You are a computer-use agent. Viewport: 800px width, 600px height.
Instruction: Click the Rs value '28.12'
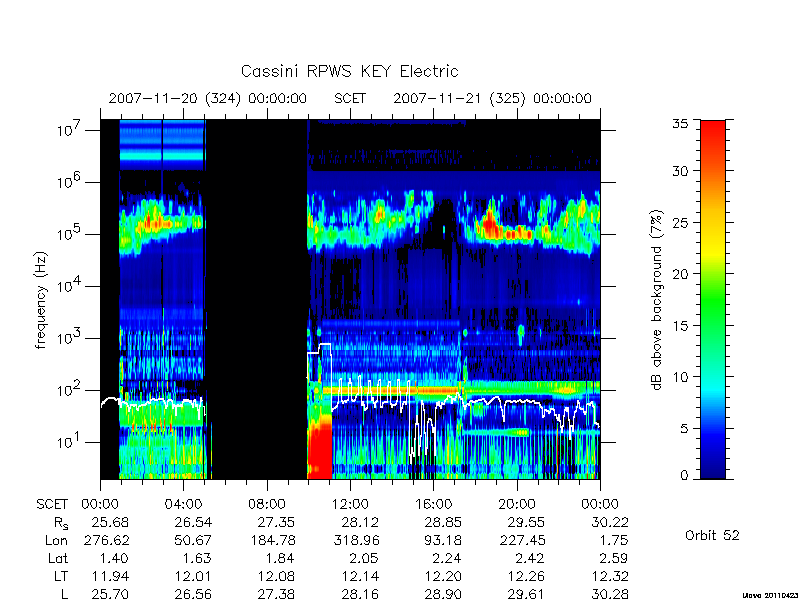[360, 522]
